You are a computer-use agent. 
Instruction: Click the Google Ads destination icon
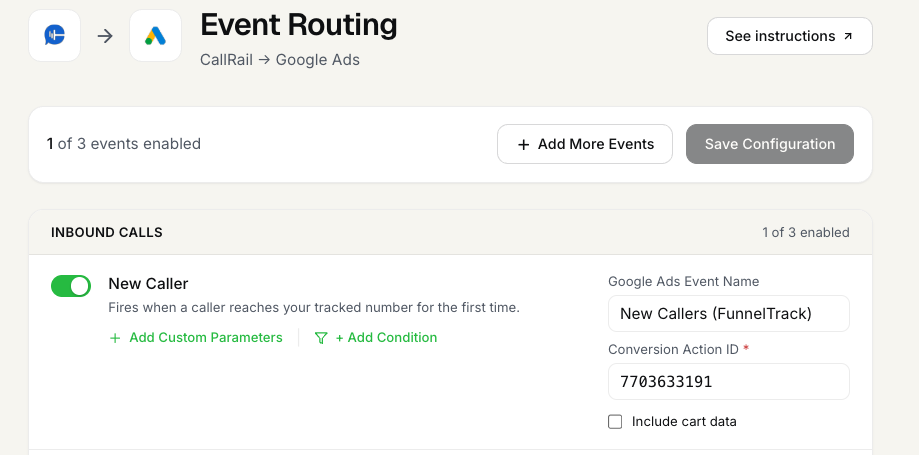tap(155, 36)
